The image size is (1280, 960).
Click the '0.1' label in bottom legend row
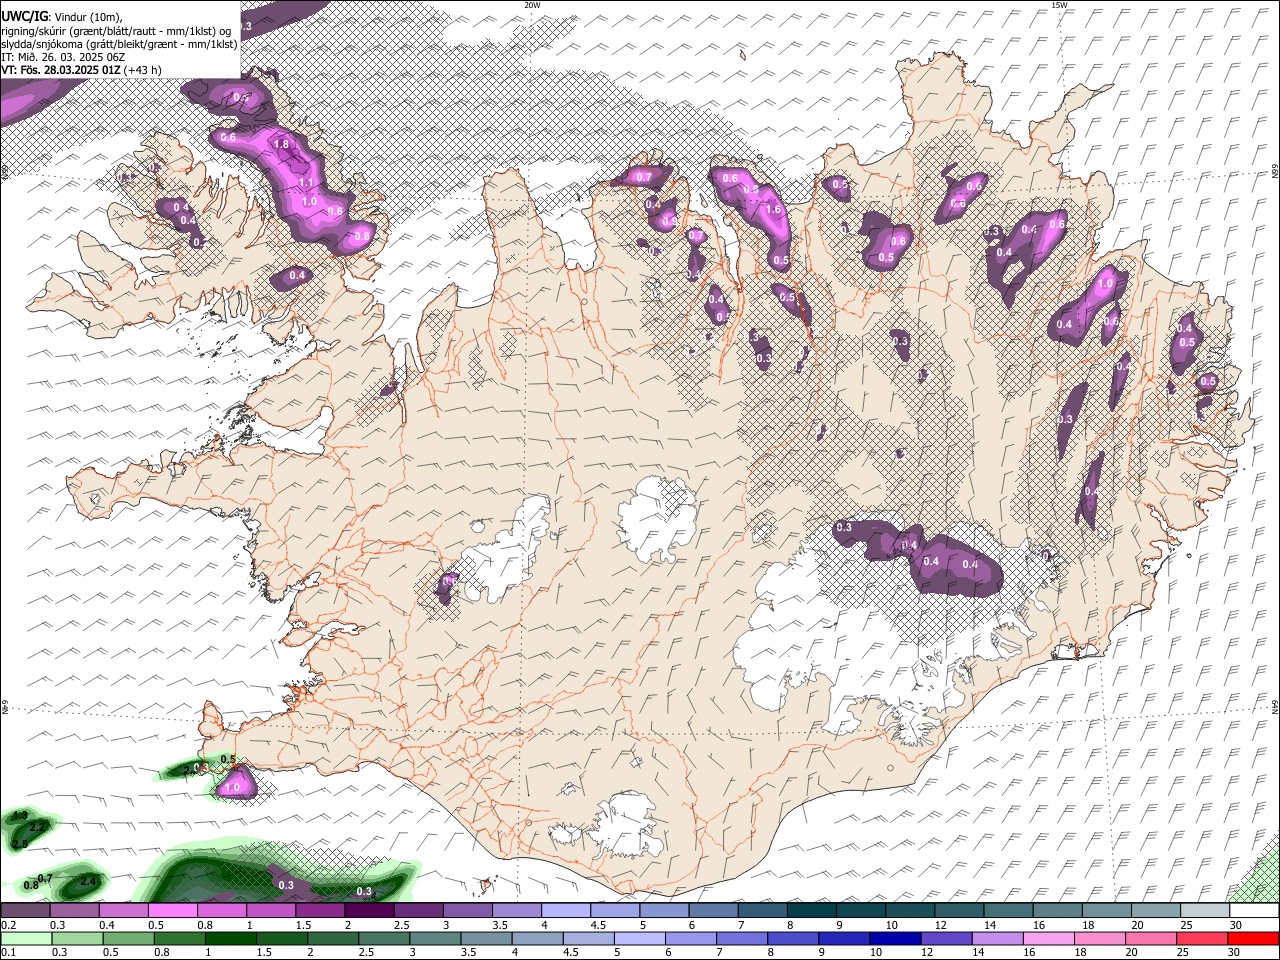point(8,953)
